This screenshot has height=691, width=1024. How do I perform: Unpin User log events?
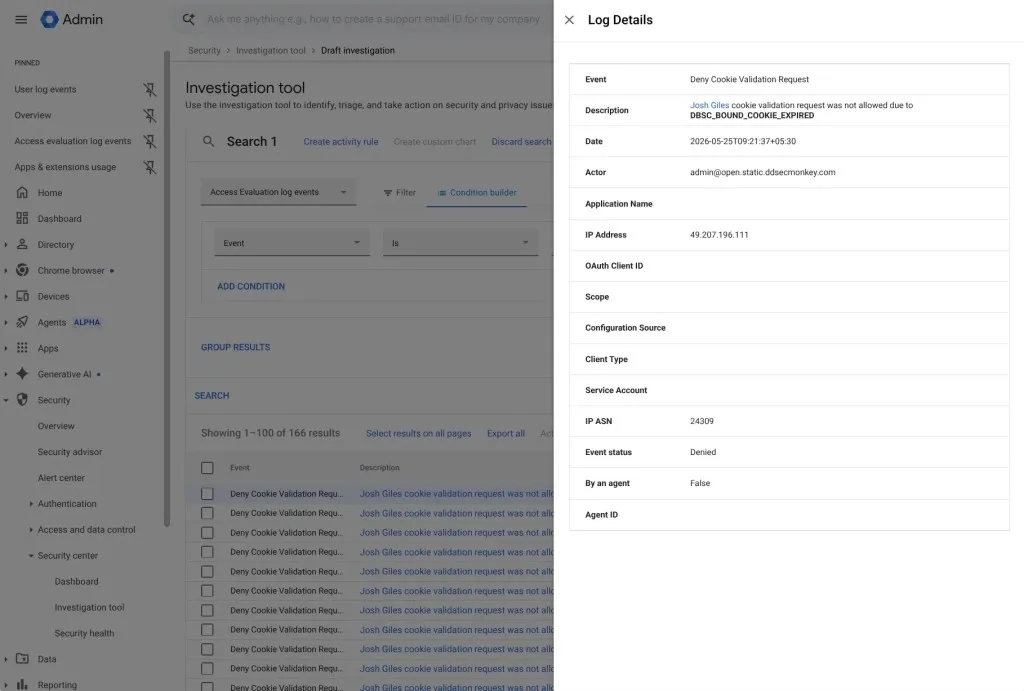pyautogui.click(x=150, y=89)
